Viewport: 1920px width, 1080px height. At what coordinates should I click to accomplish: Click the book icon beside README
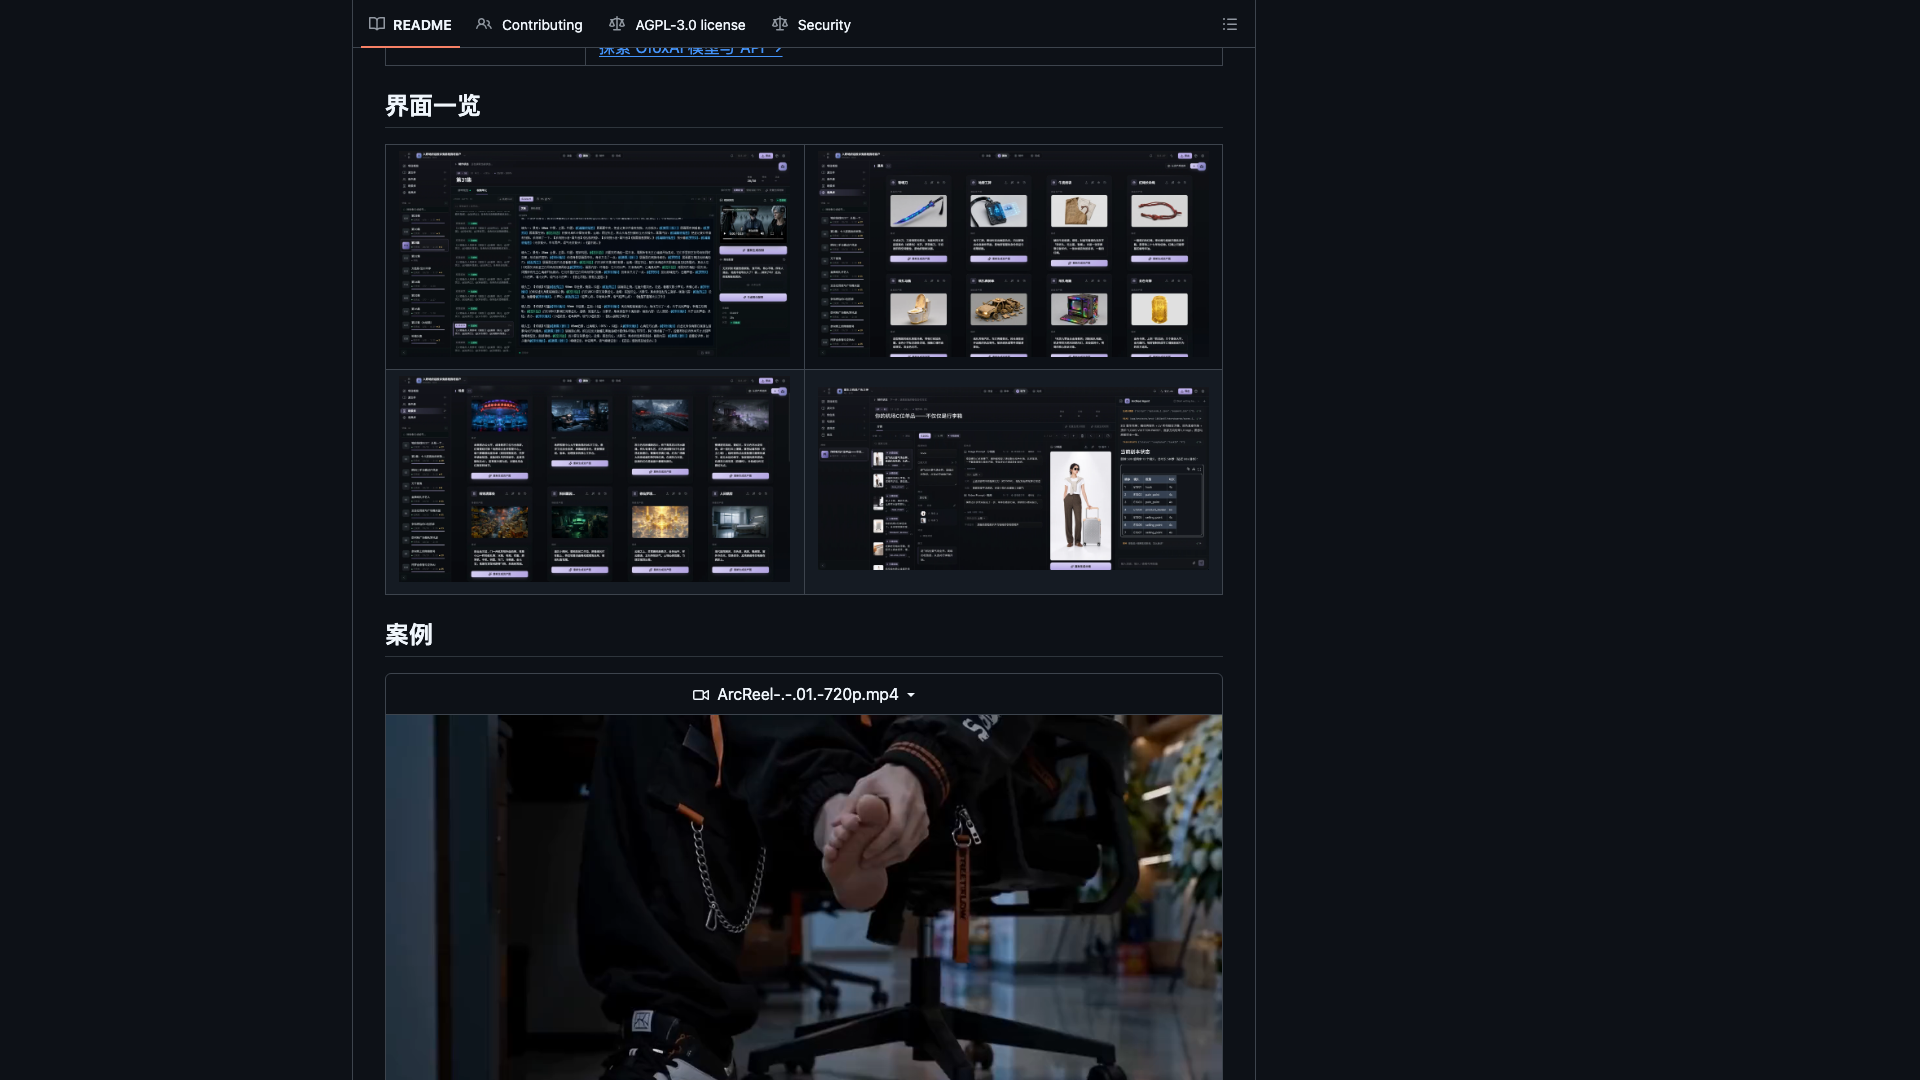tap(377, 24)
